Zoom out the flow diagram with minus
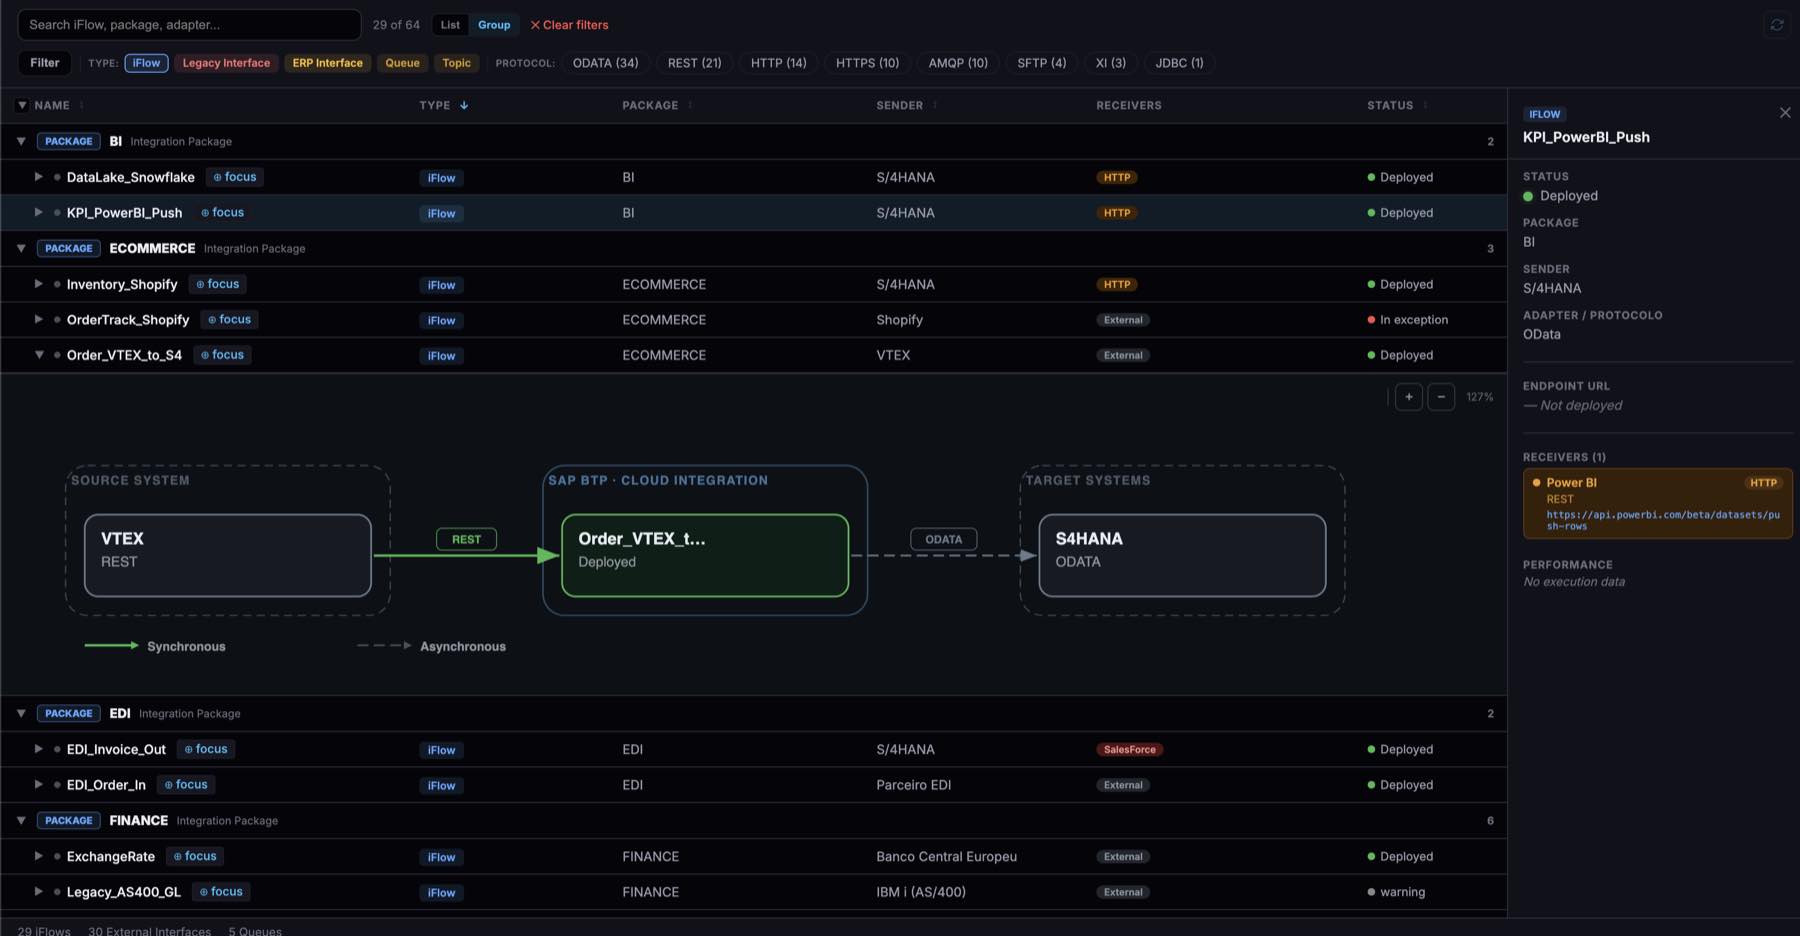 coord(1441,397)
